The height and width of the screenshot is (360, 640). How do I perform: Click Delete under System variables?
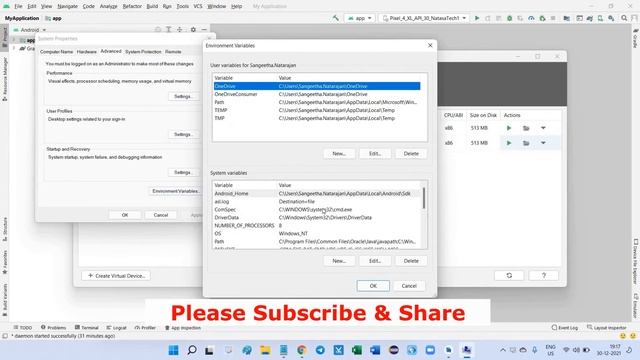coord(411,261)
